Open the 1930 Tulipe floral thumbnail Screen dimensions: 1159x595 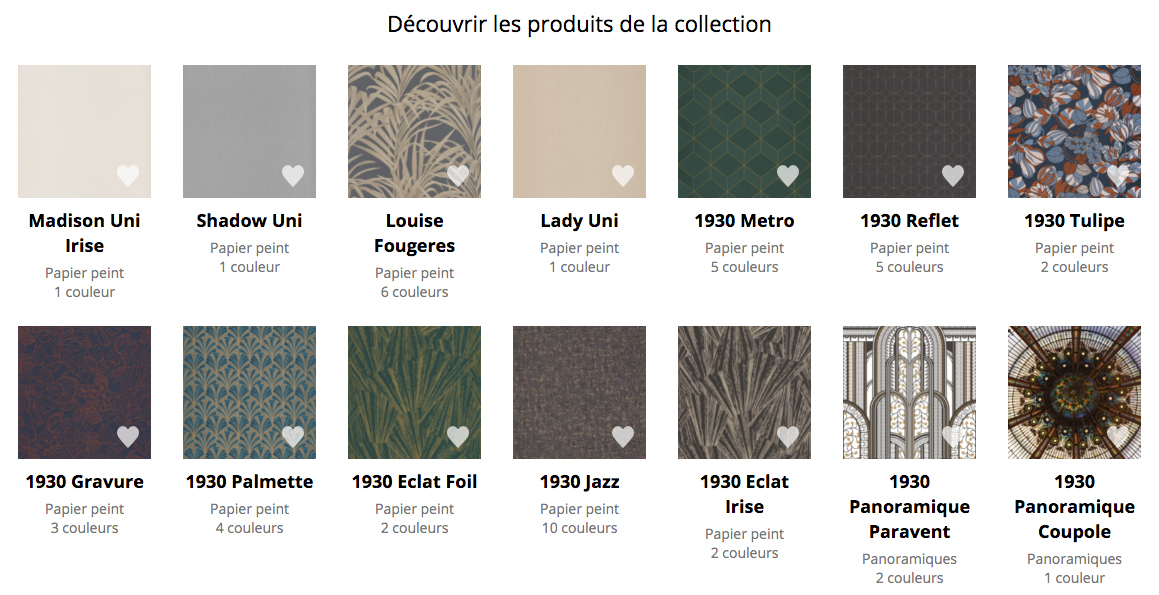point(1074,132)
